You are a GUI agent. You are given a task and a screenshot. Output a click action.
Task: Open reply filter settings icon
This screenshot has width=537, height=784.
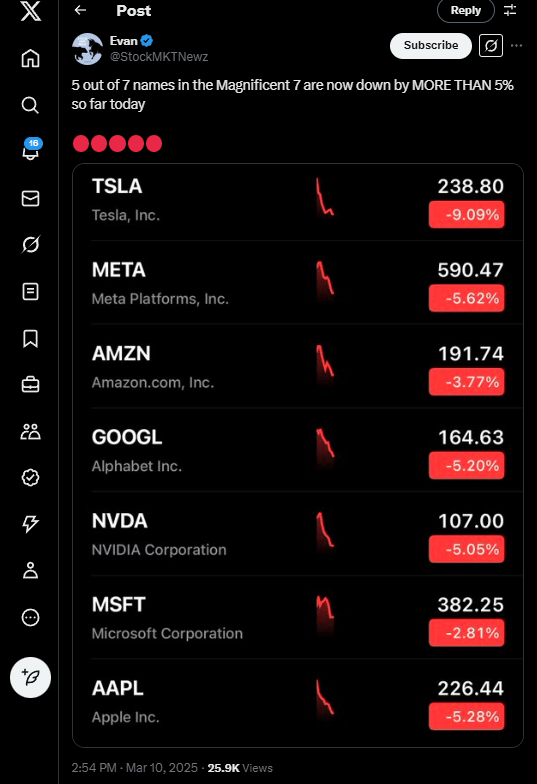point(510,10)
